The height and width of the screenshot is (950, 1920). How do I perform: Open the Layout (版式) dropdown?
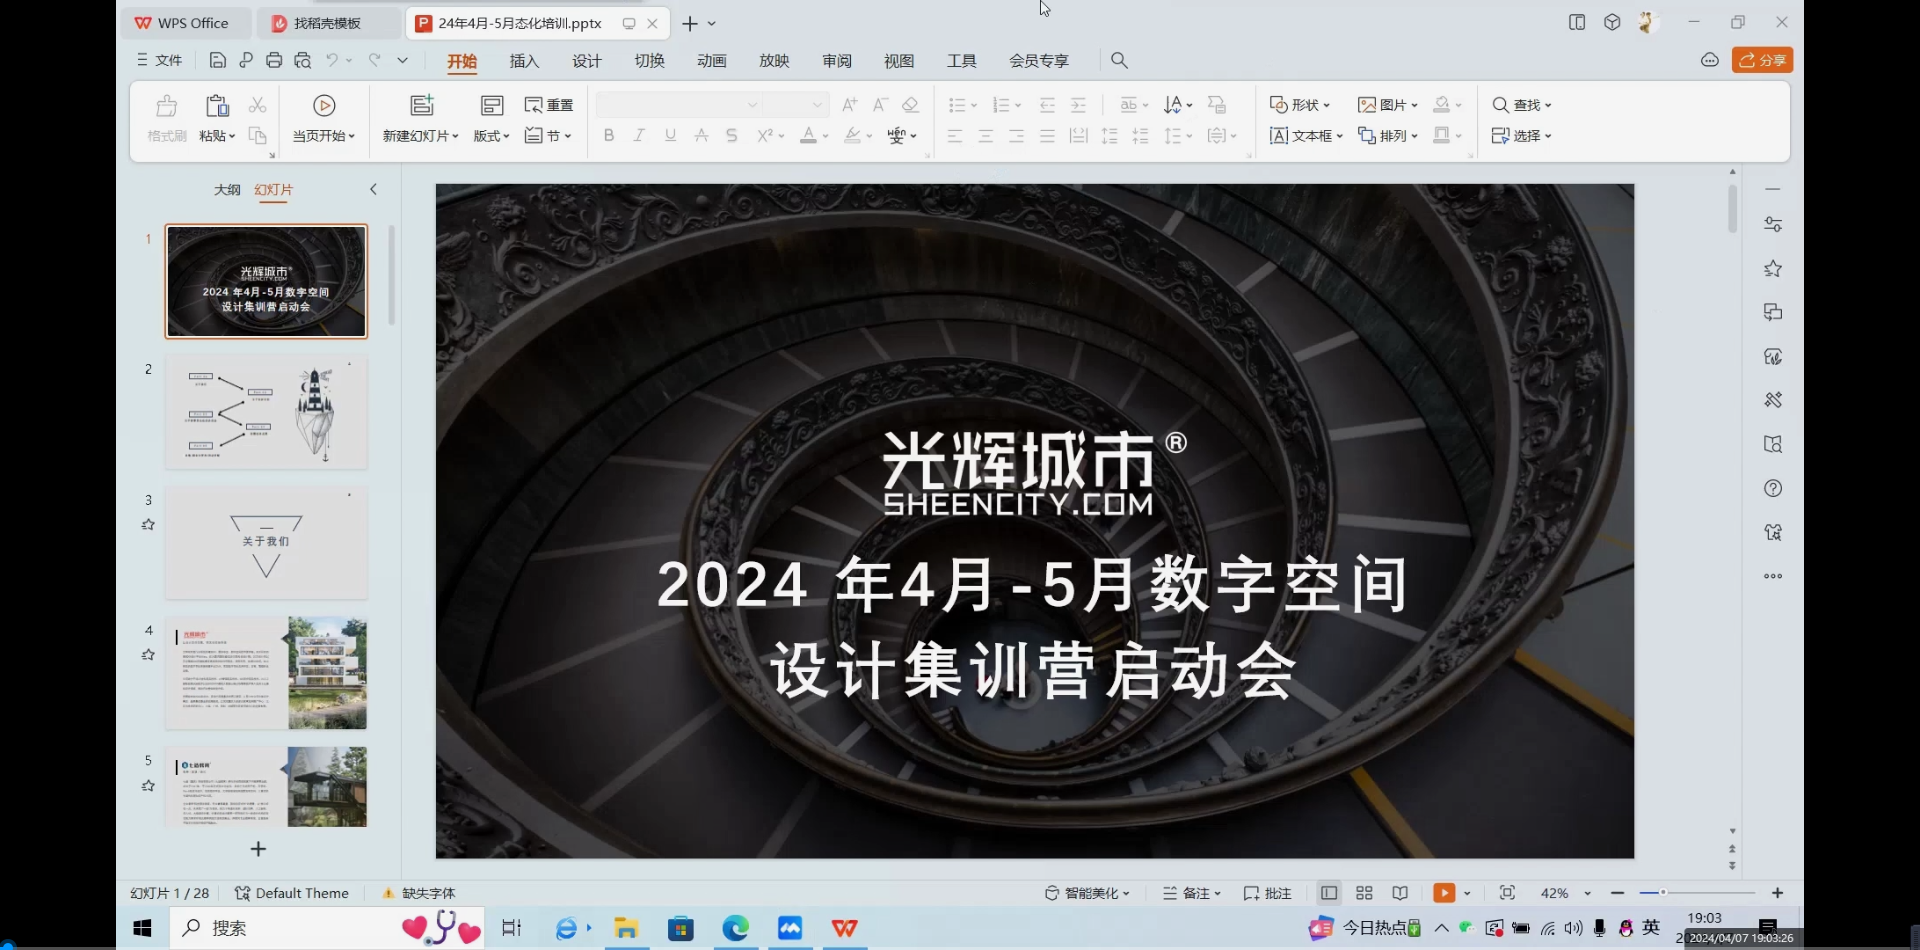pos(491,136)
